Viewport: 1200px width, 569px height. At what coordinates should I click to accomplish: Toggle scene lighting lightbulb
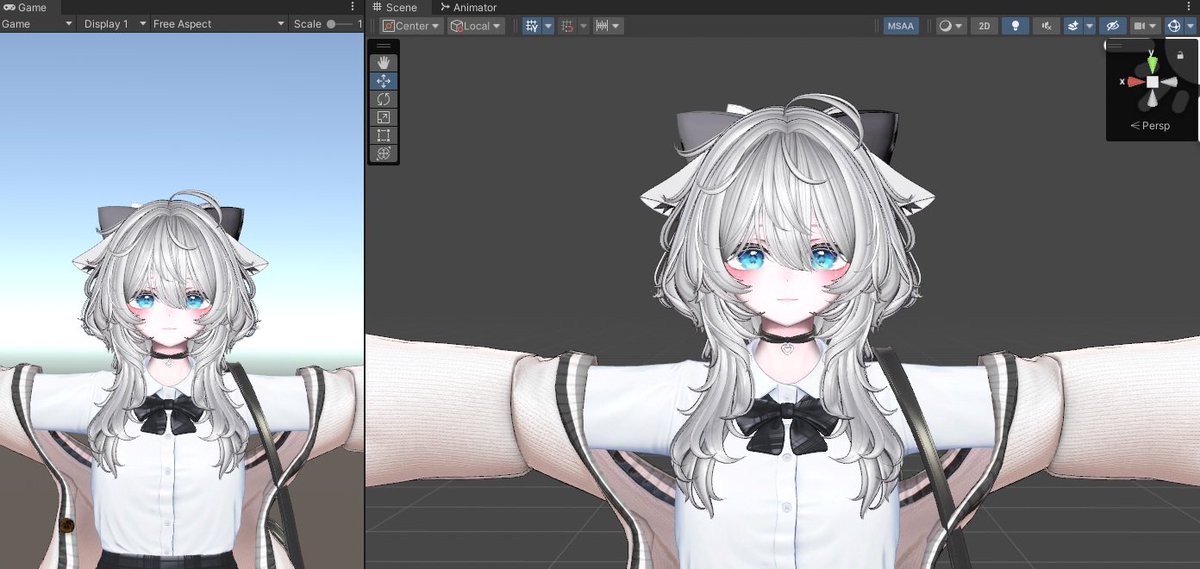click(1015, 26)
